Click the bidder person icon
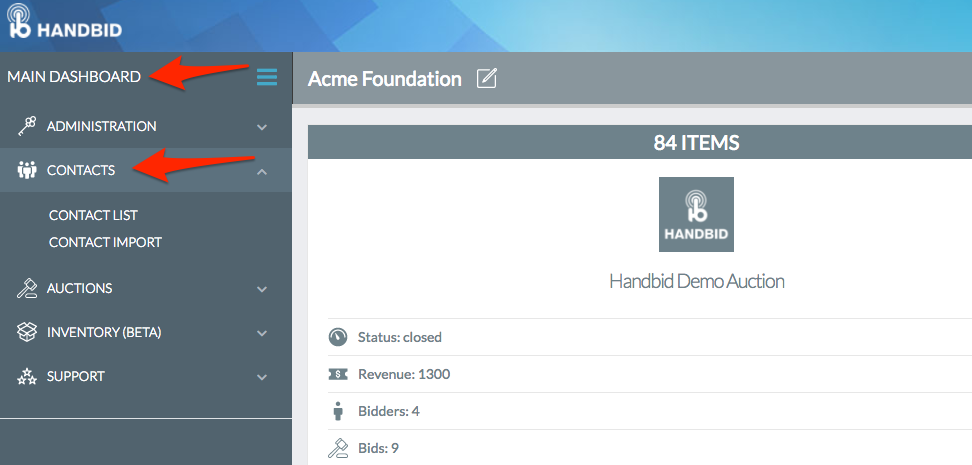This screenshot has width=972, height=465. pyautogui.click(x=338, y=411)
